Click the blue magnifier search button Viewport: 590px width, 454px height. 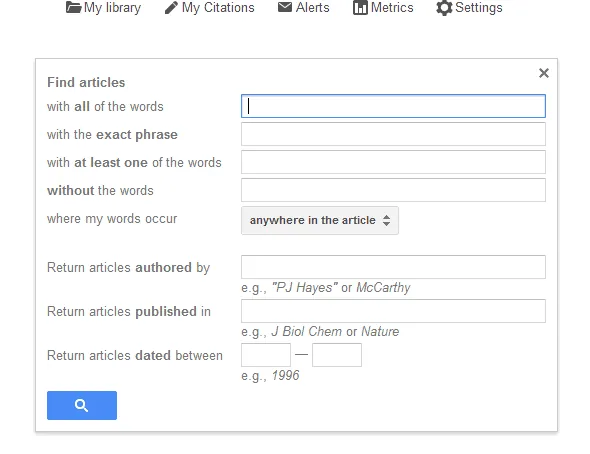(x=82, y=405)
